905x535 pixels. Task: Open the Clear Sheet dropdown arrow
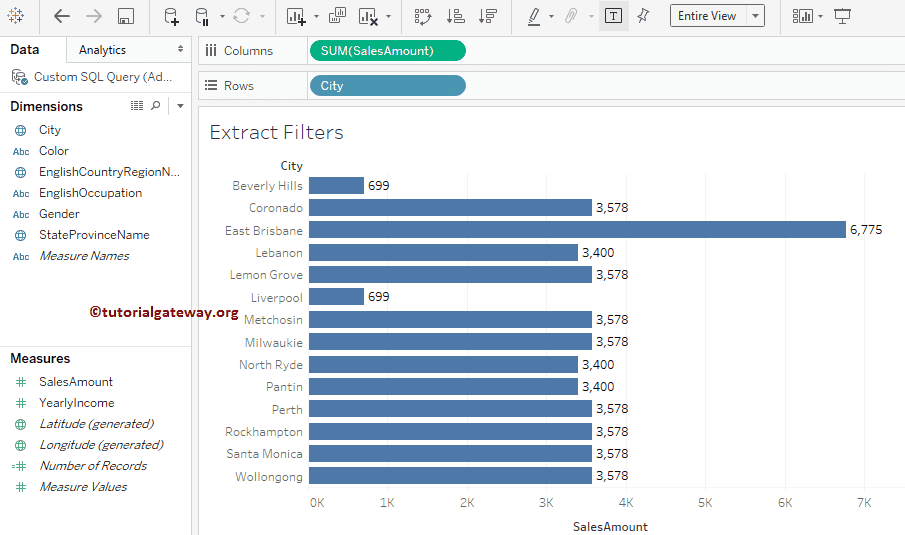tap(388, 17)
